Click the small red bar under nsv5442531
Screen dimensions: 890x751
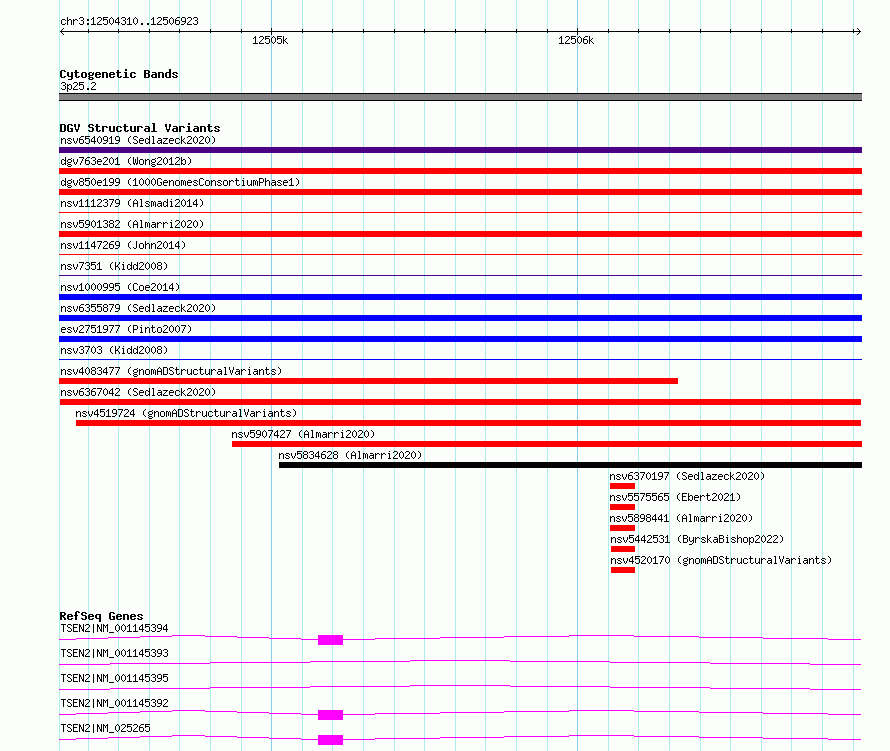click(x=623, y=549)
